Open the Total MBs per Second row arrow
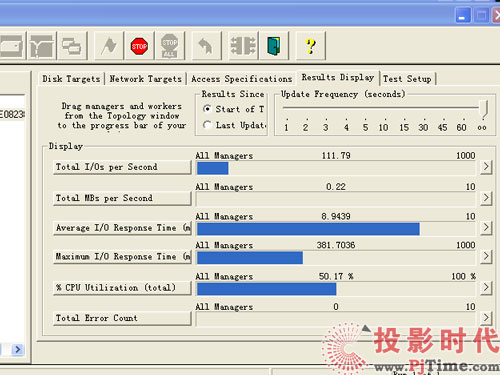 486,198
